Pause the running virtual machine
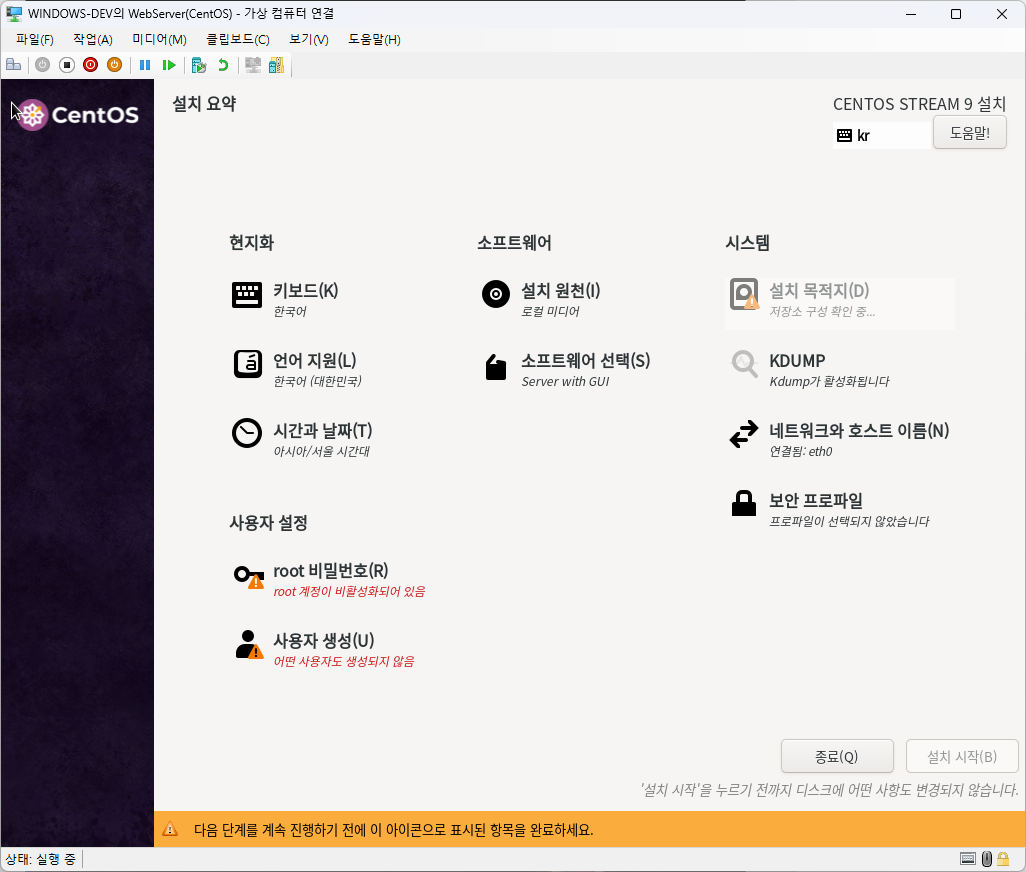1026x872 pixels. pyautogui.click(x=144, y=64)
